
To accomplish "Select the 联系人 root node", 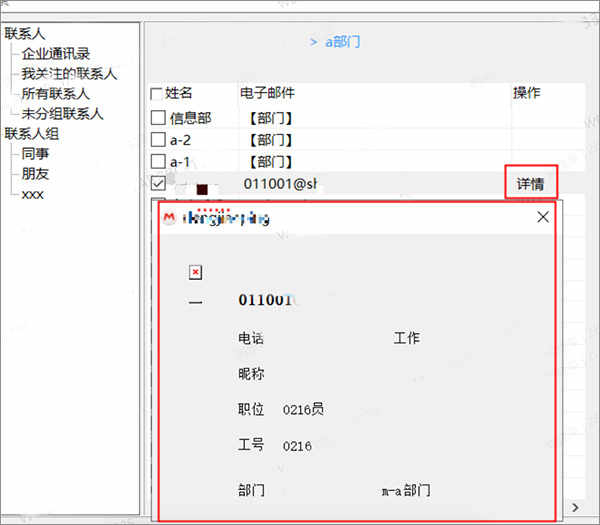I will 24,34.
